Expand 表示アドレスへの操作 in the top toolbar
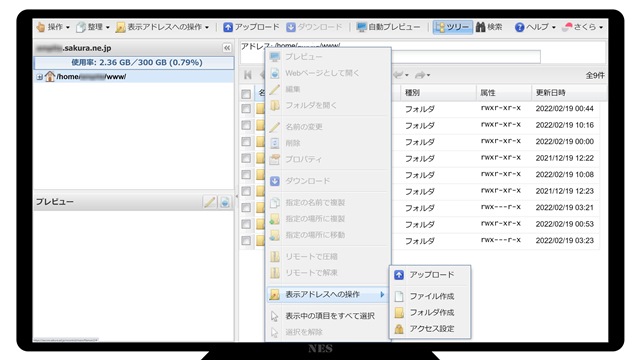Image resolution: width=640 pixels, height=360 pixels. pos(162,27)
